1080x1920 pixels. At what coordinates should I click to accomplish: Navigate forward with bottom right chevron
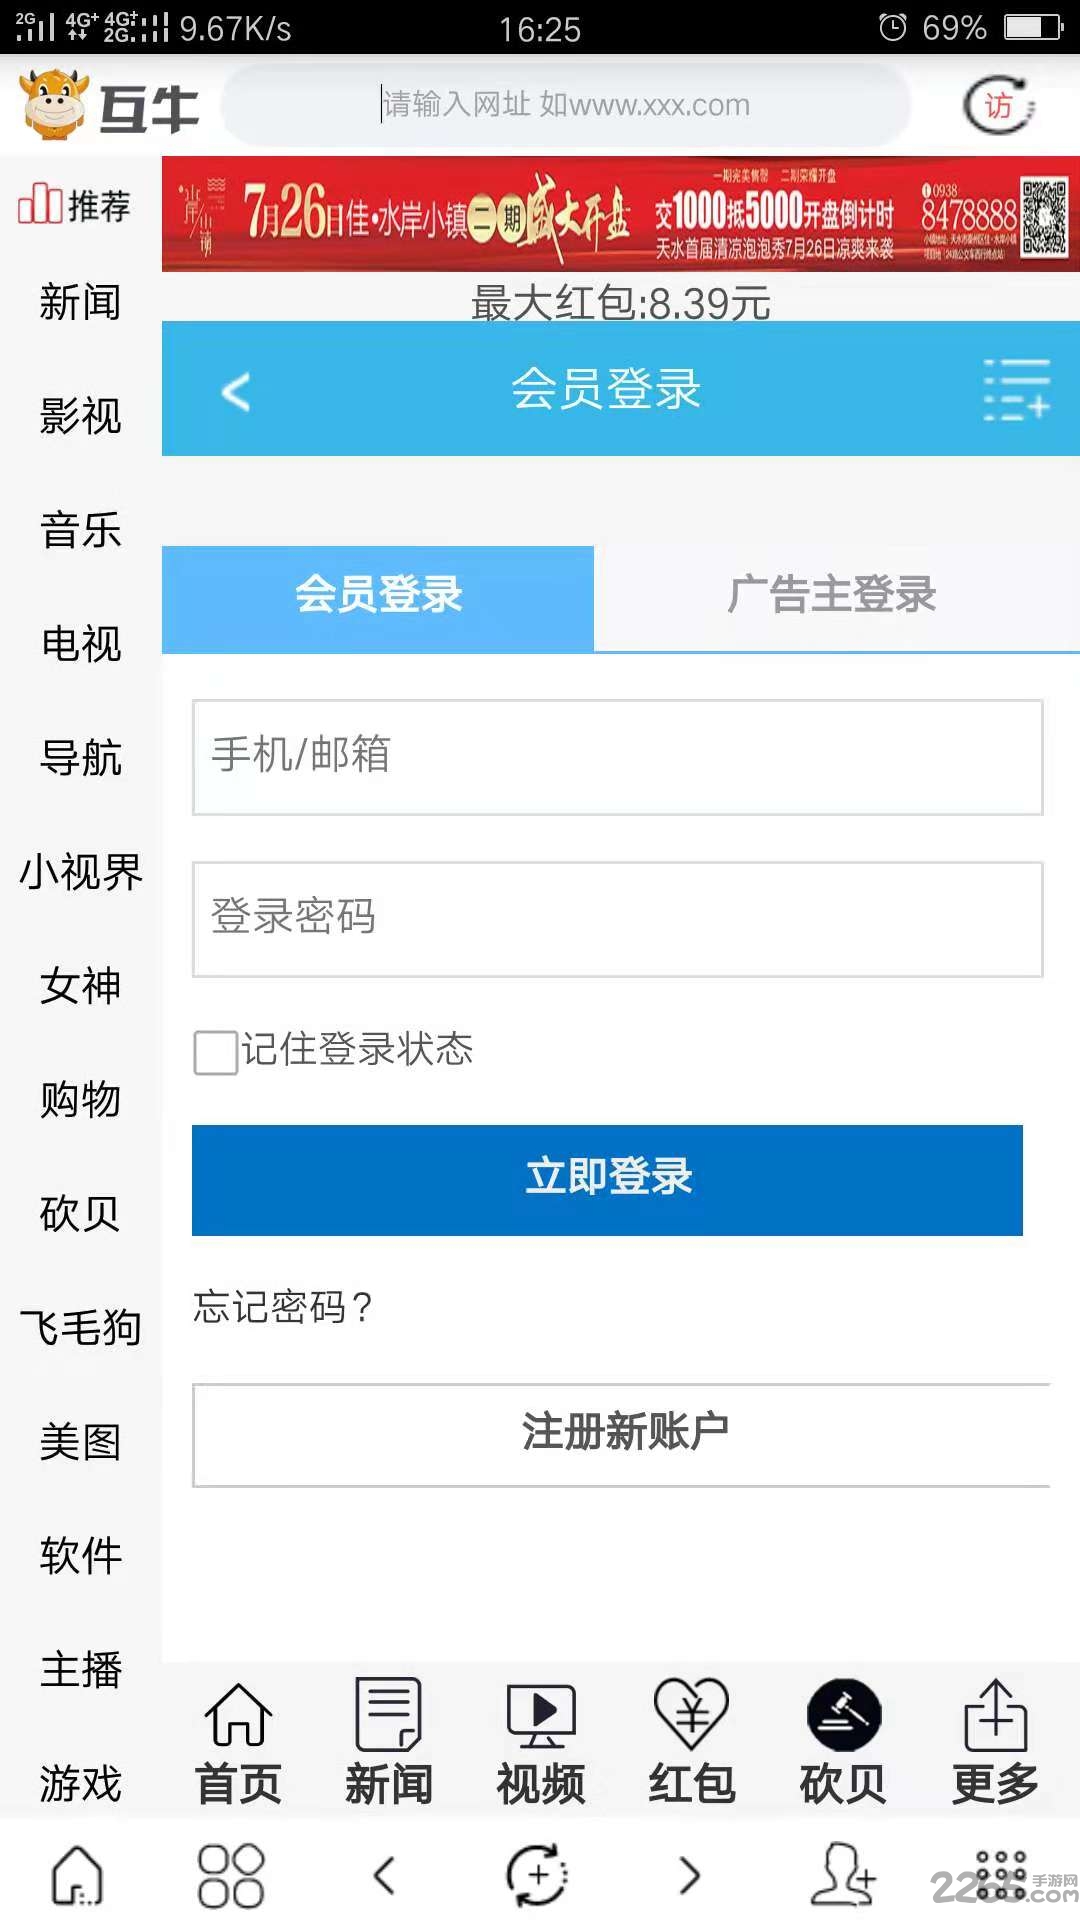689,1875
